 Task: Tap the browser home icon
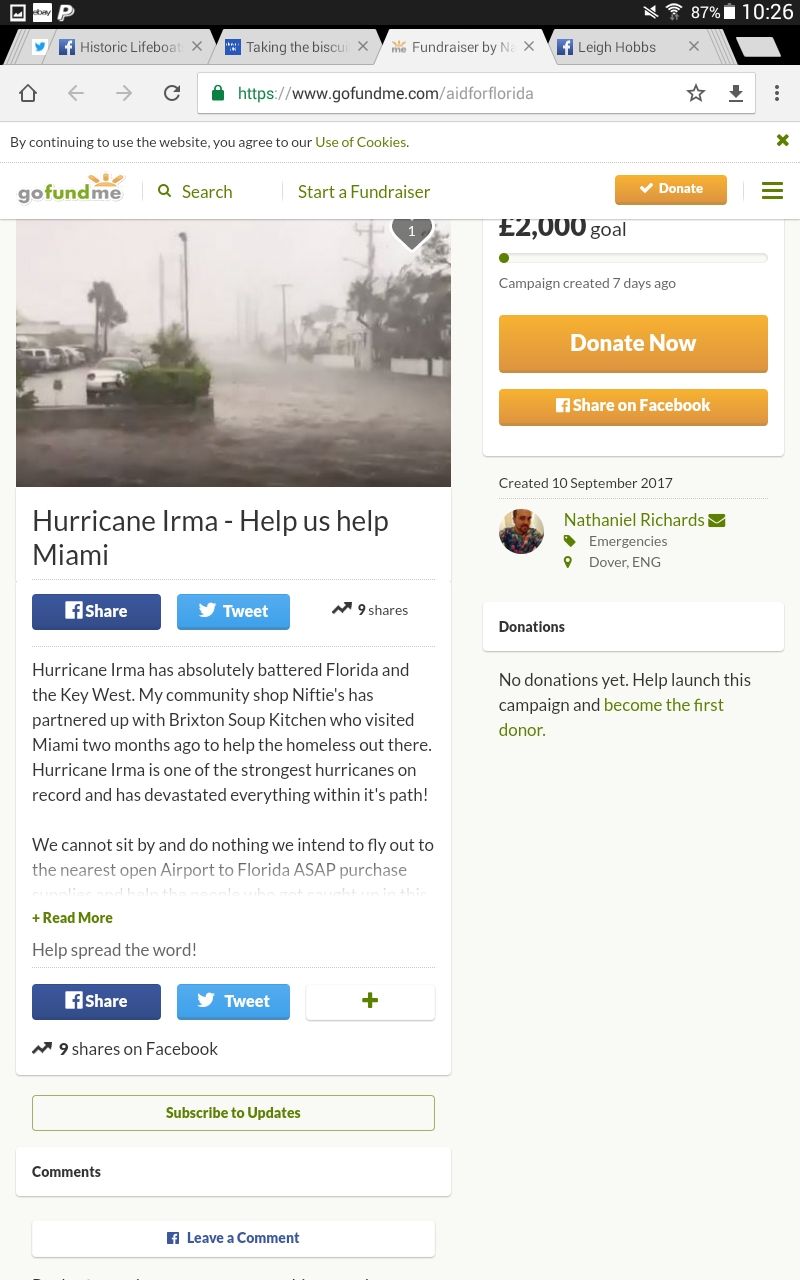click(28, 93)
